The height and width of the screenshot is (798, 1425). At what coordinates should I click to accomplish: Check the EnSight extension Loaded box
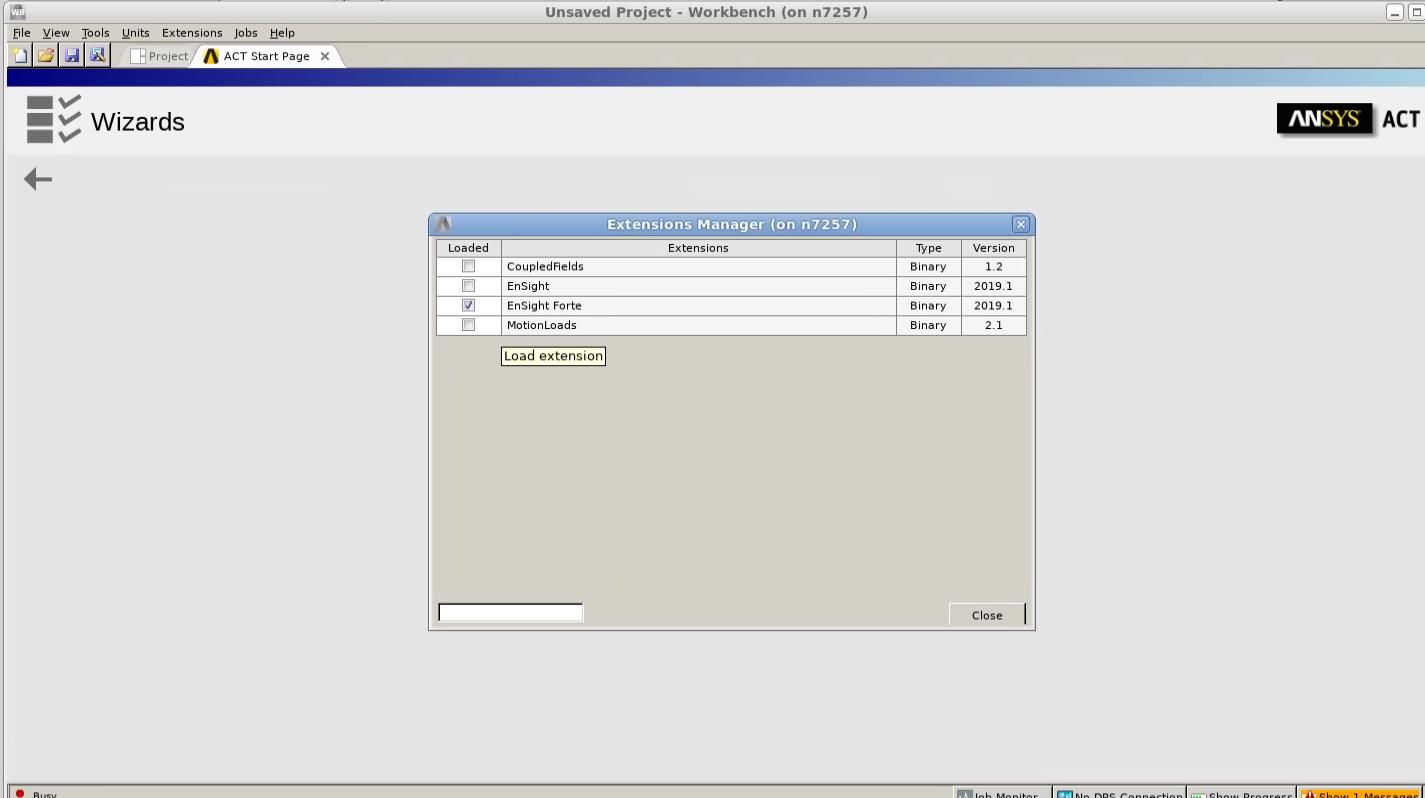click(x=468, y=286)
